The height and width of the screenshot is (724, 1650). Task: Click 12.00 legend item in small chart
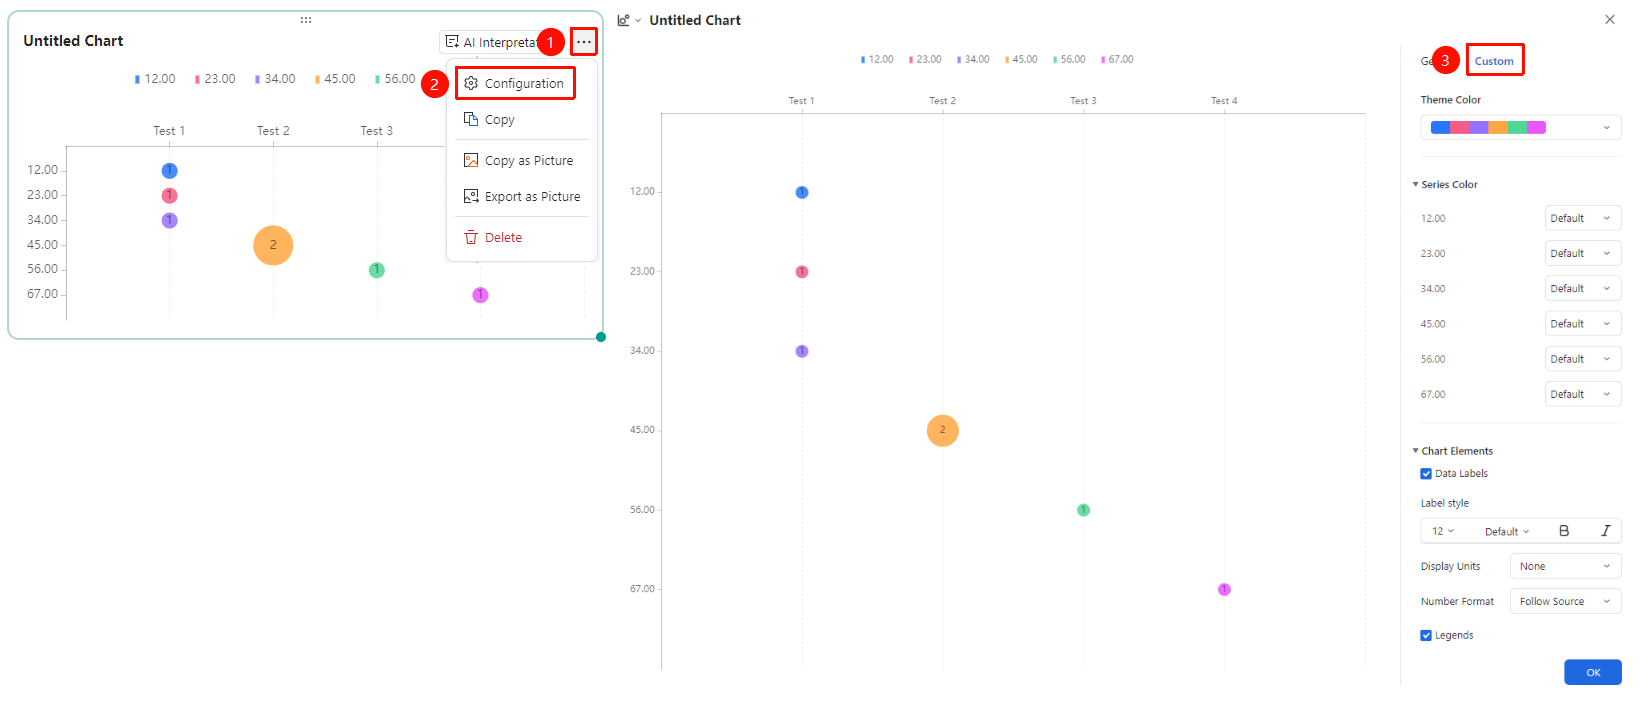tap(155, 79)
